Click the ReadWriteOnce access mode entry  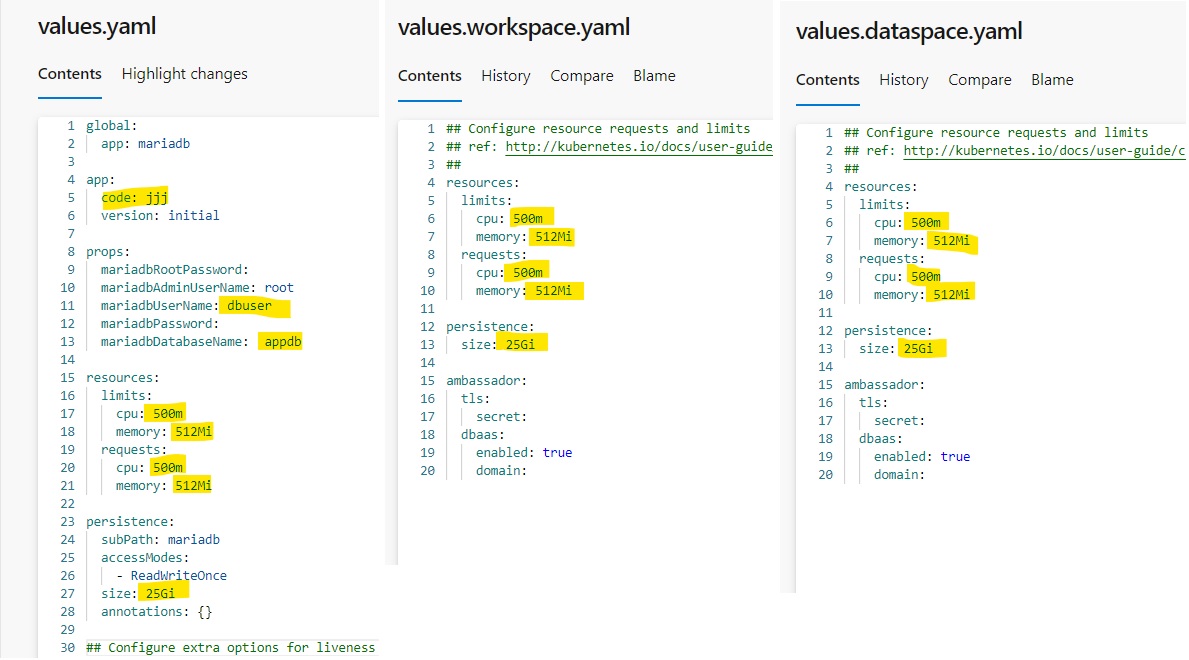coord(178,576)
